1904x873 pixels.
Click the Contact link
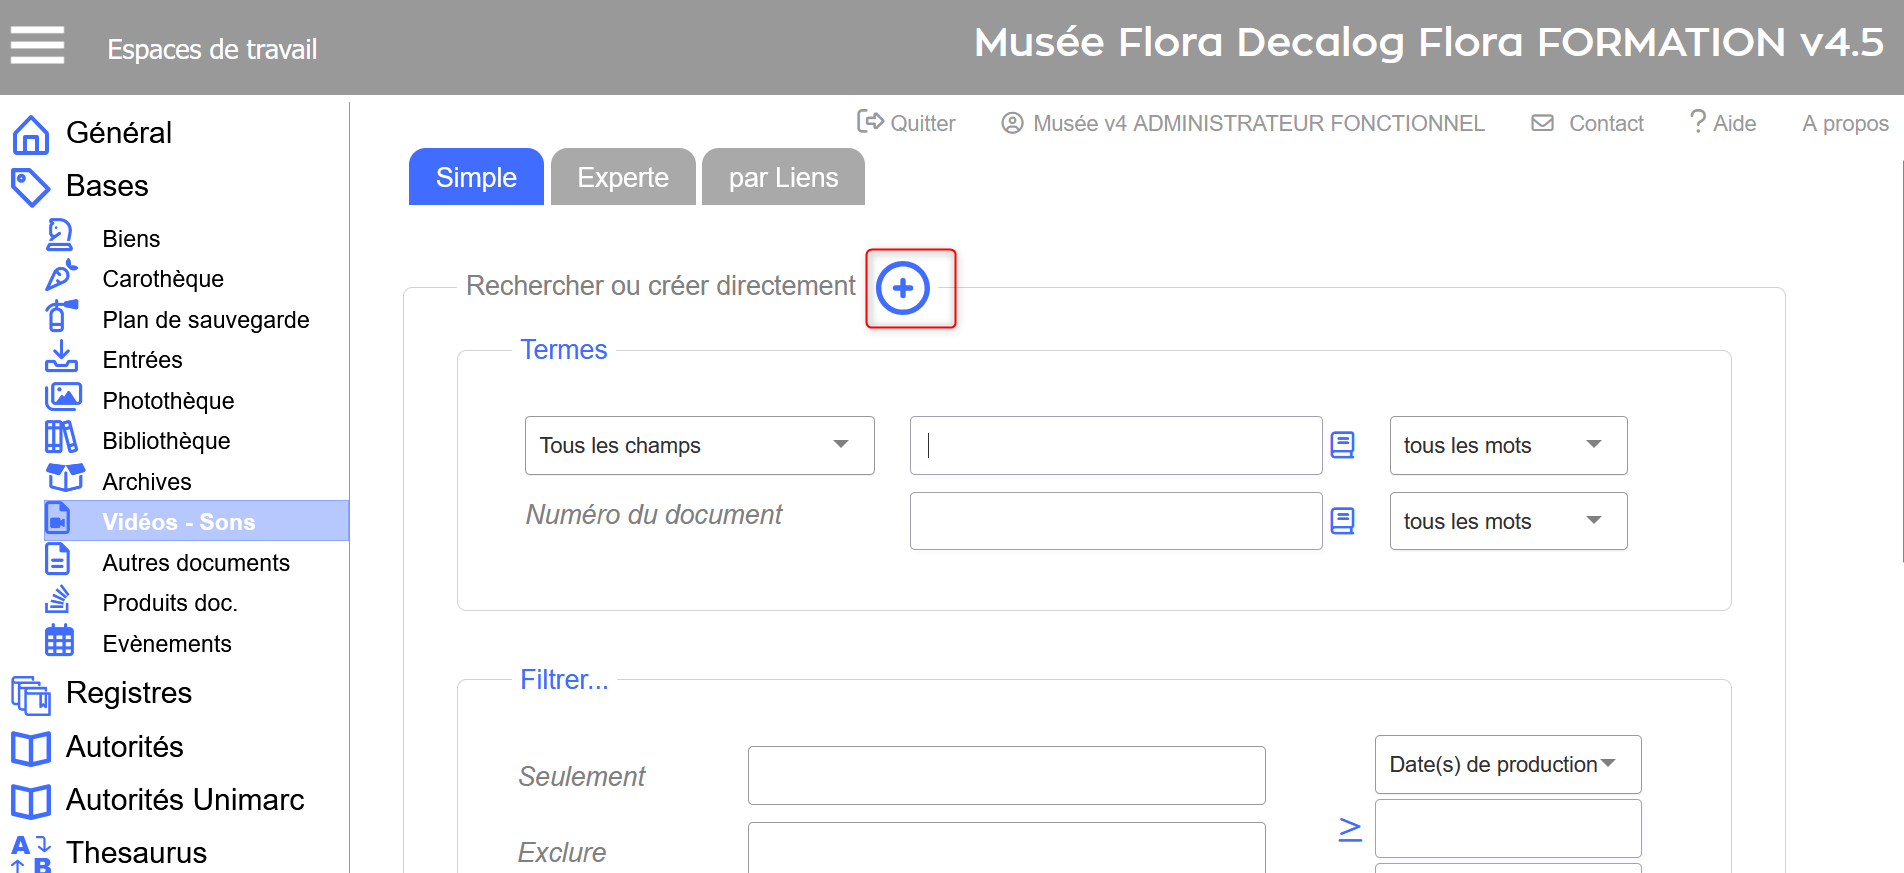1588,123
